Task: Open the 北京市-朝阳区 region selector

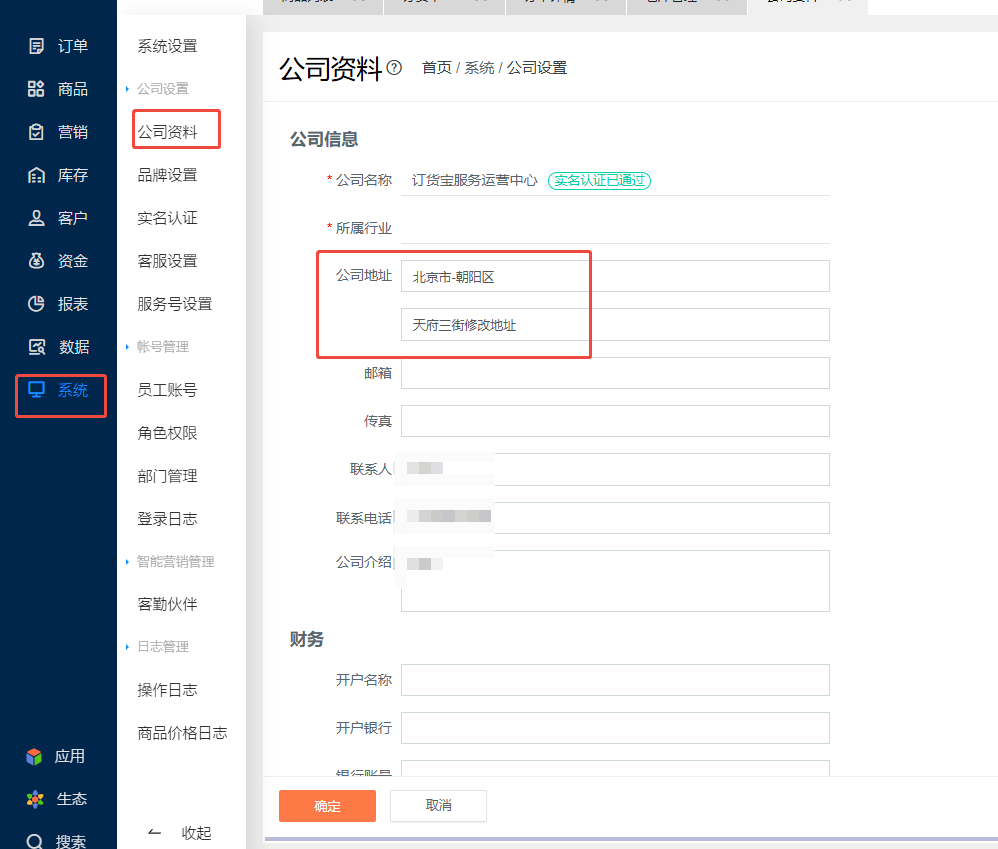Action: click(x=615, y=276)
